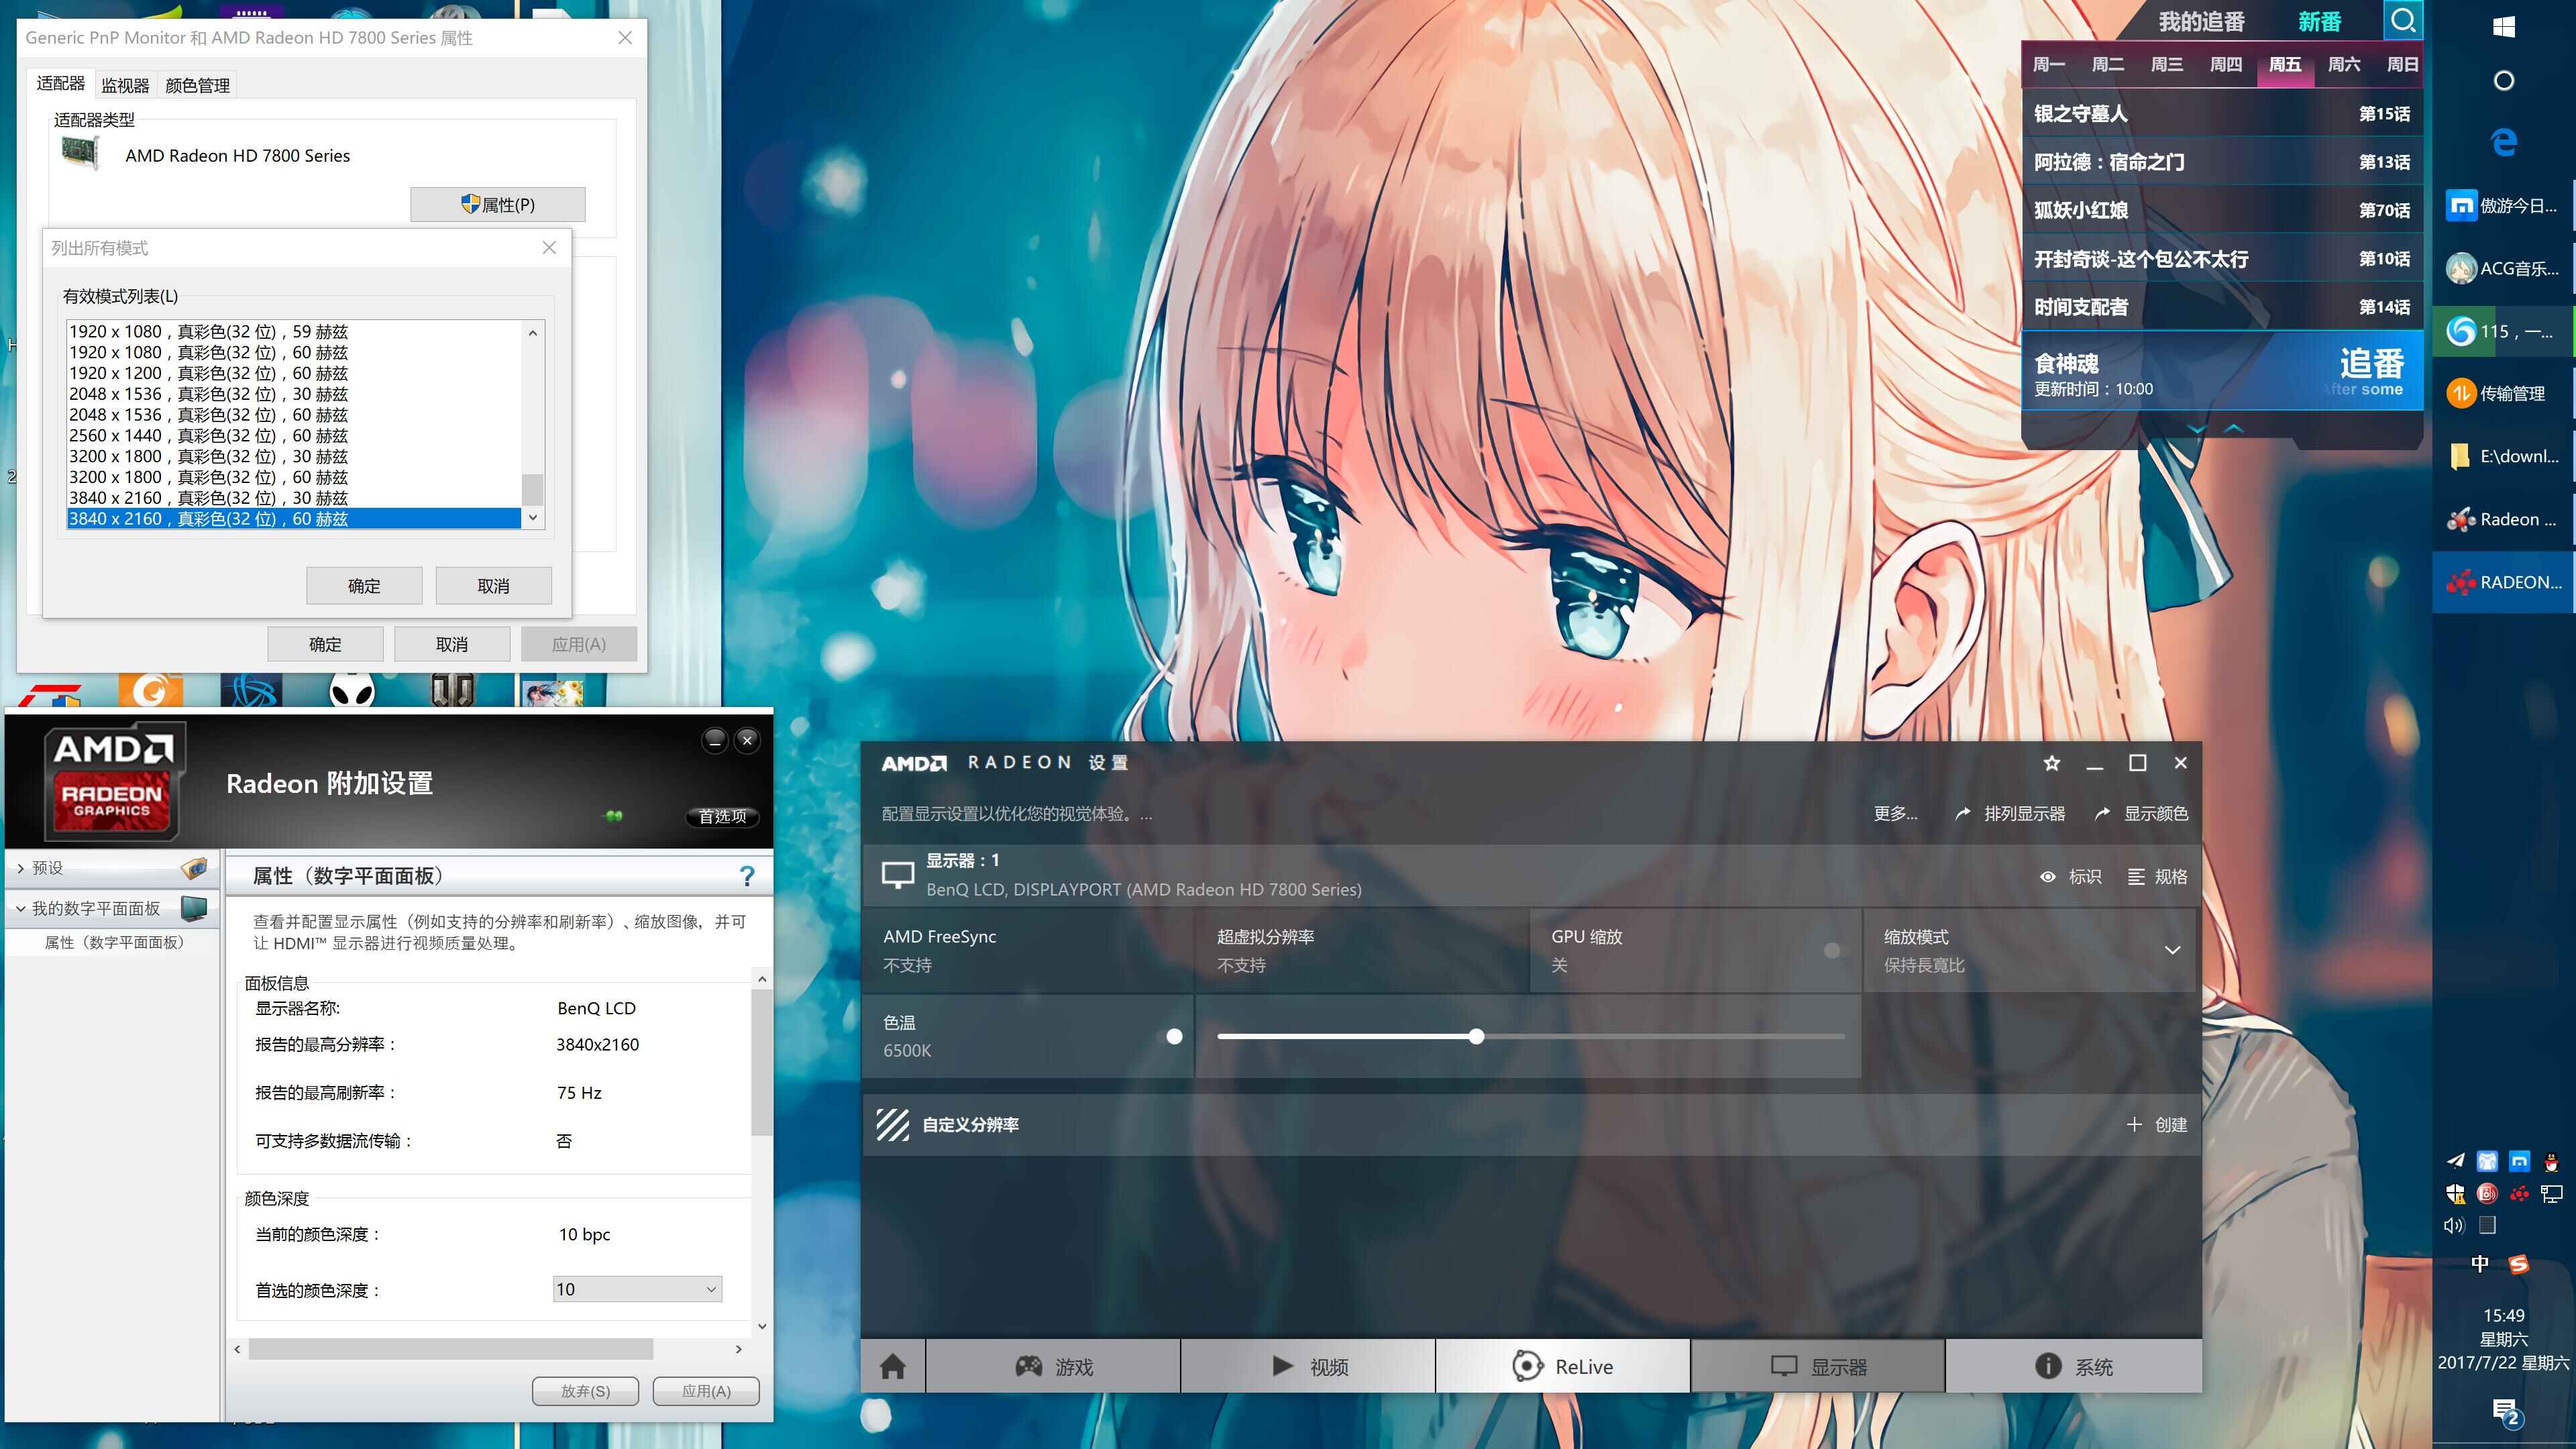Click the vertical scrollbar down arrow in properties panel

[762, 1326]
